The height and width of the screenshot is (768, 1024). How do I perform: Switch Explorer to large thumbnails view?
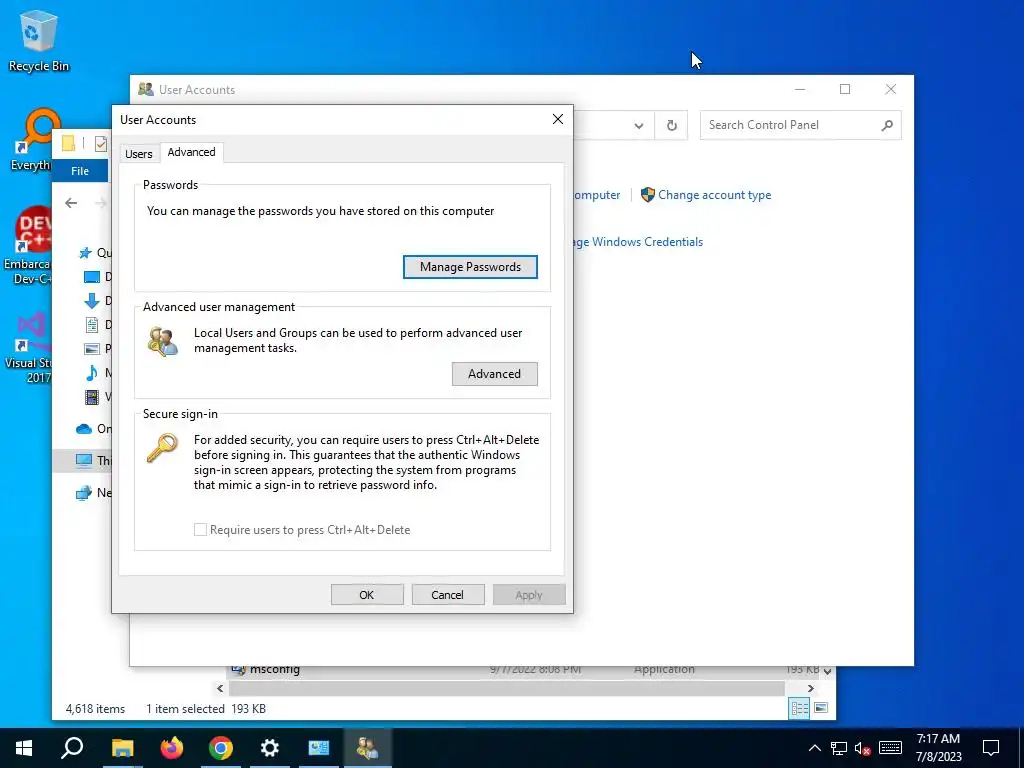point(822,708)
